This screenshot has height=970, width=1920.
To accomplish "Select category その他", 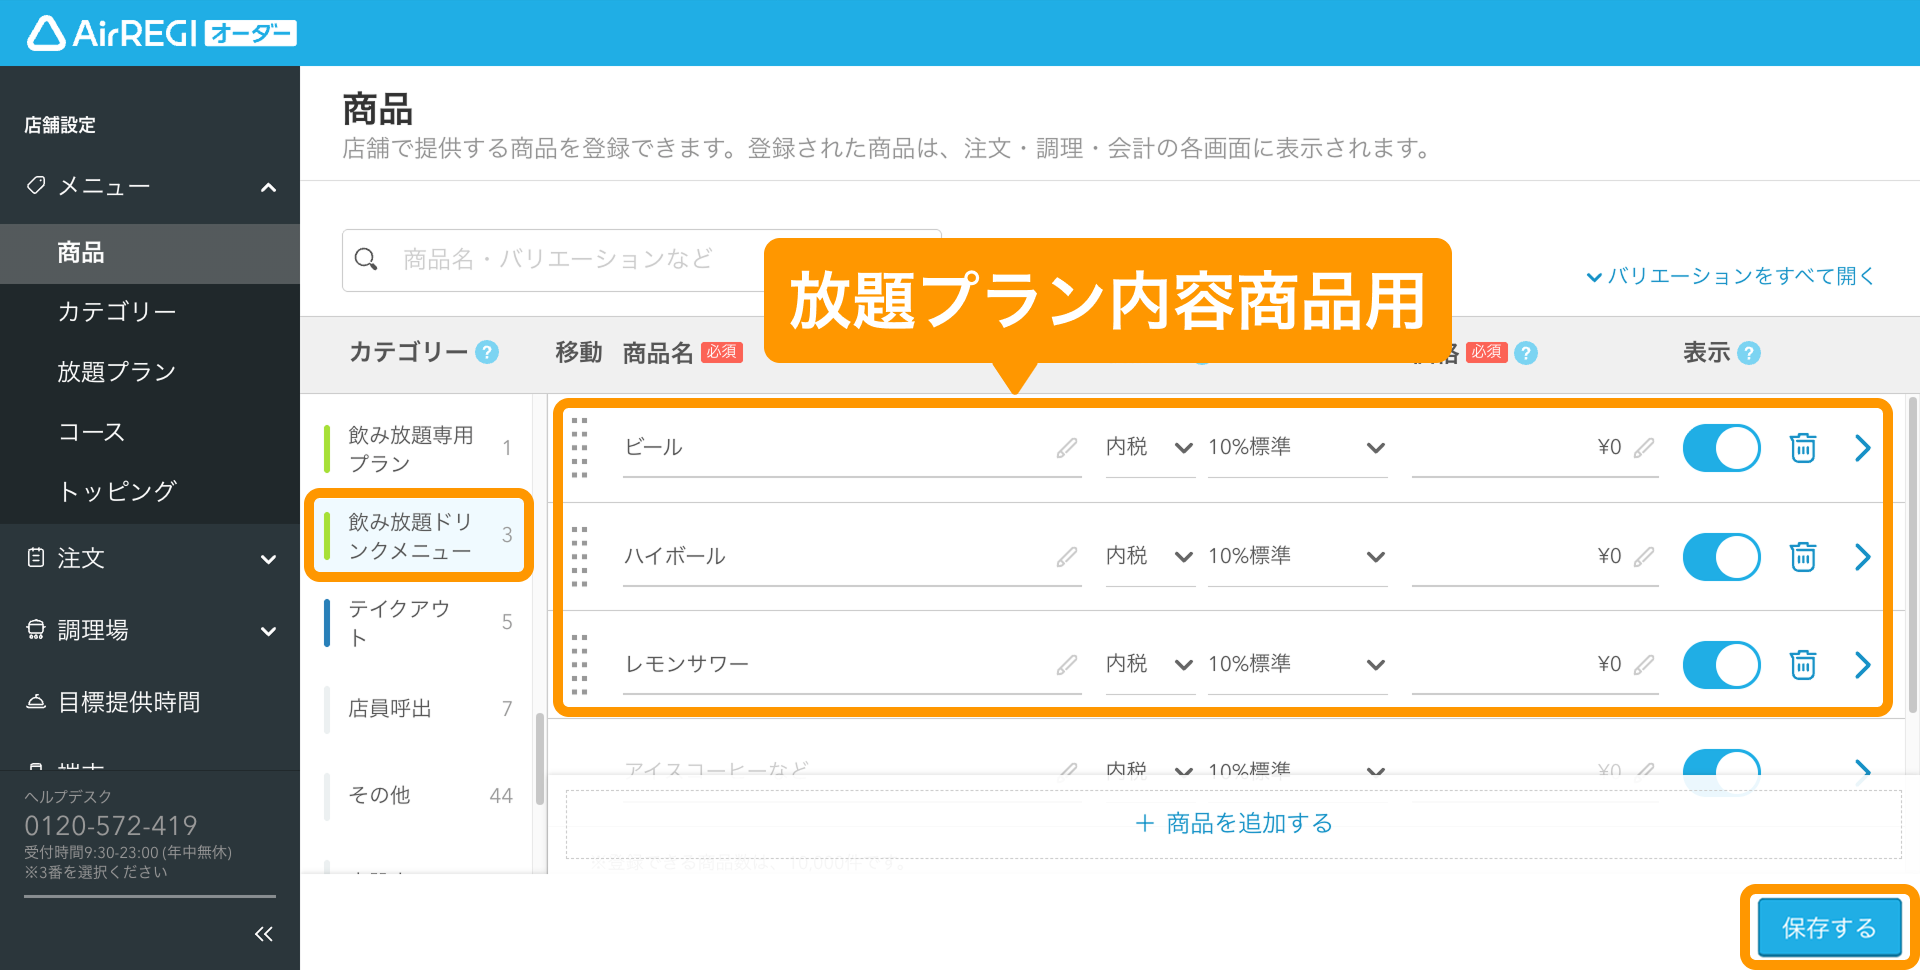I will [x=420, y=795].
